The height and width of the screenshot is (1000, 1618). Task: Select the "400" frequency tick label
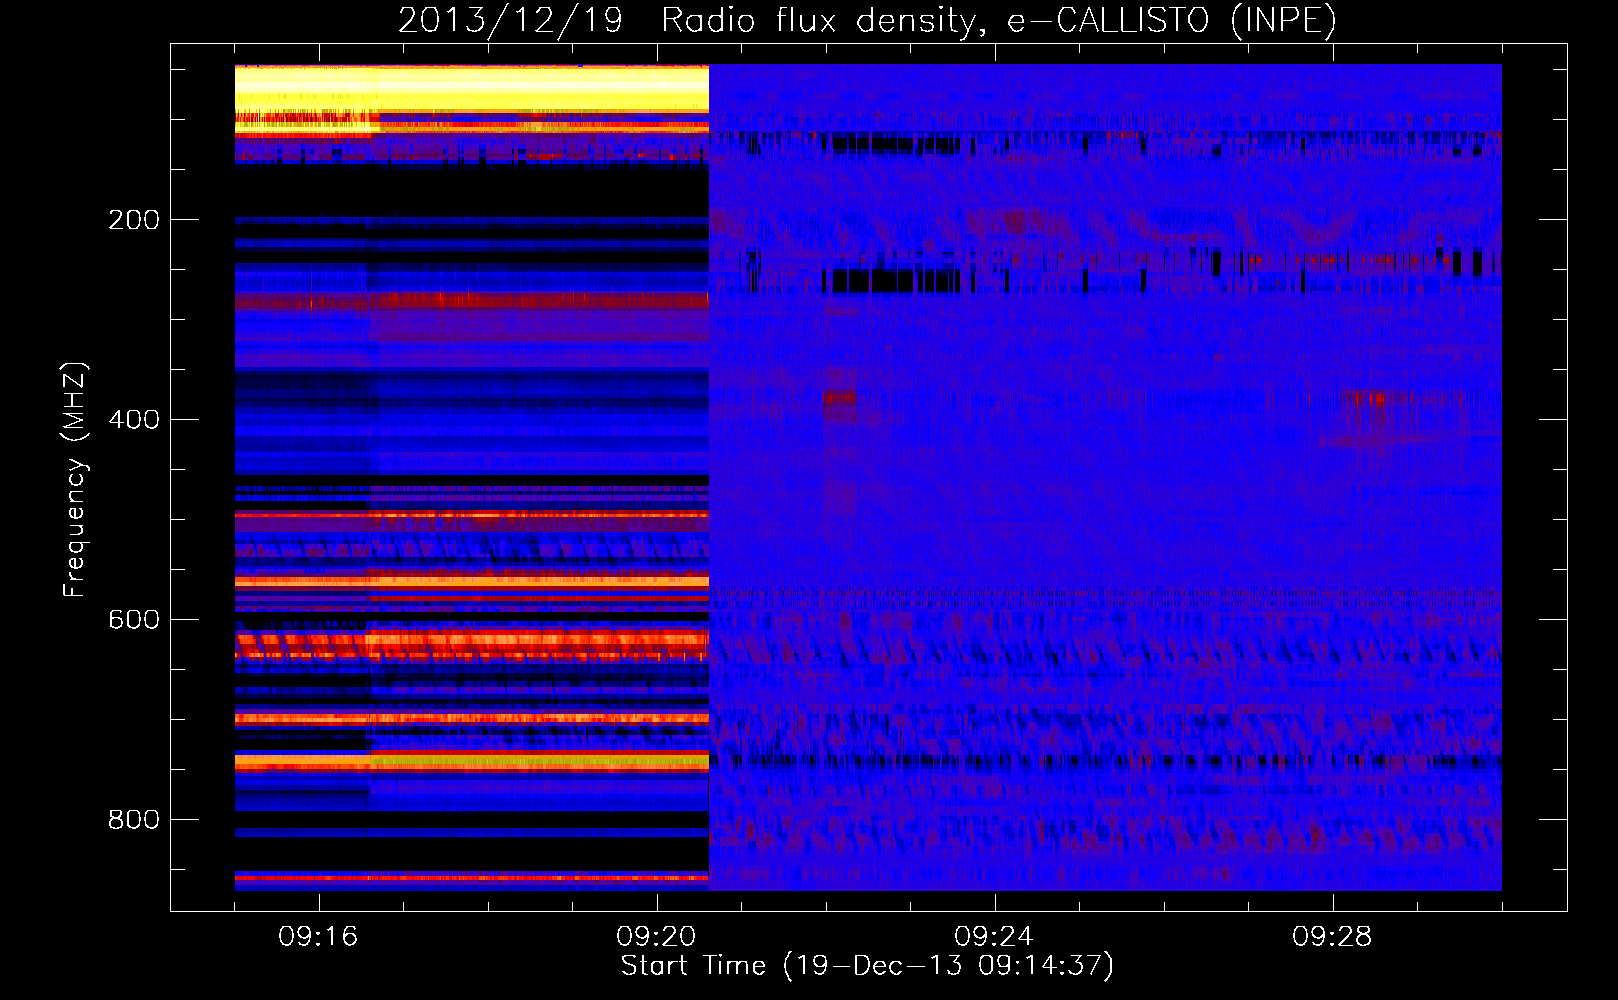[x=134, y=420]
